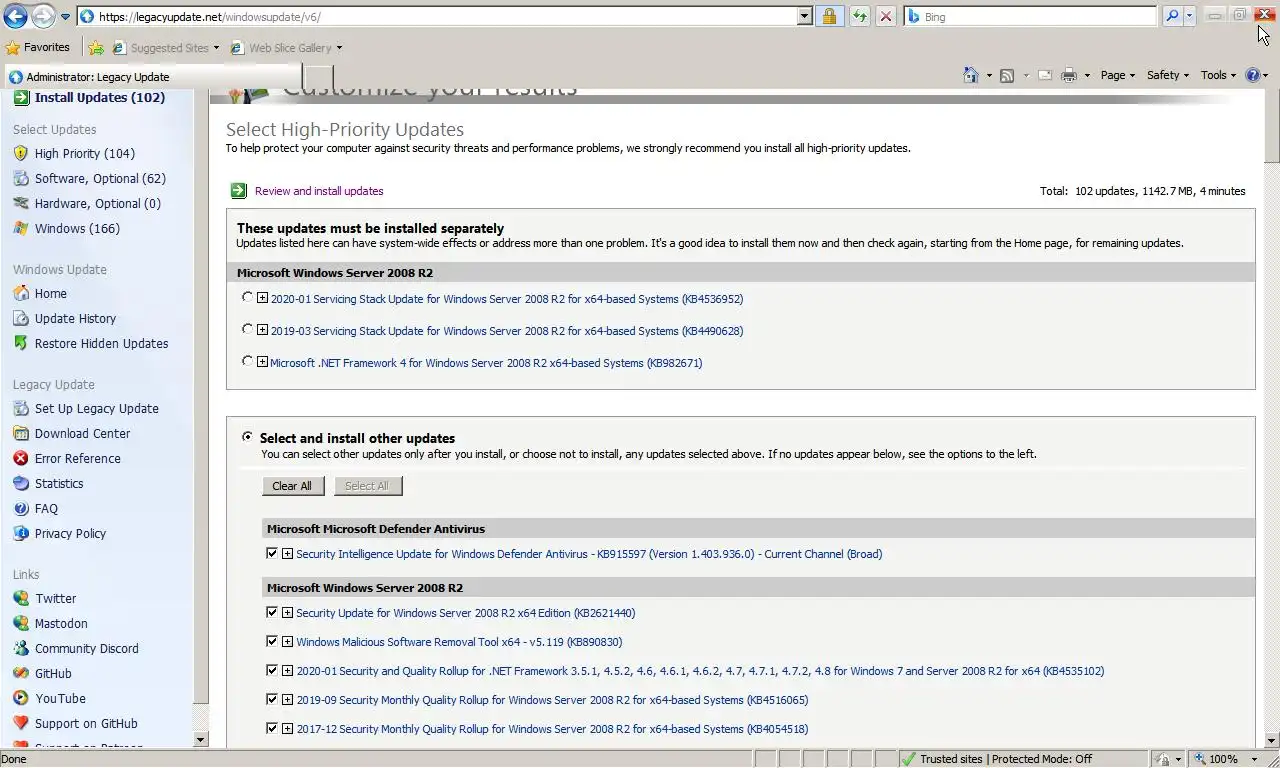Click the green Install Updates arrow icon
This screenshot has width=1280, height=768.
tap(21, 97)
